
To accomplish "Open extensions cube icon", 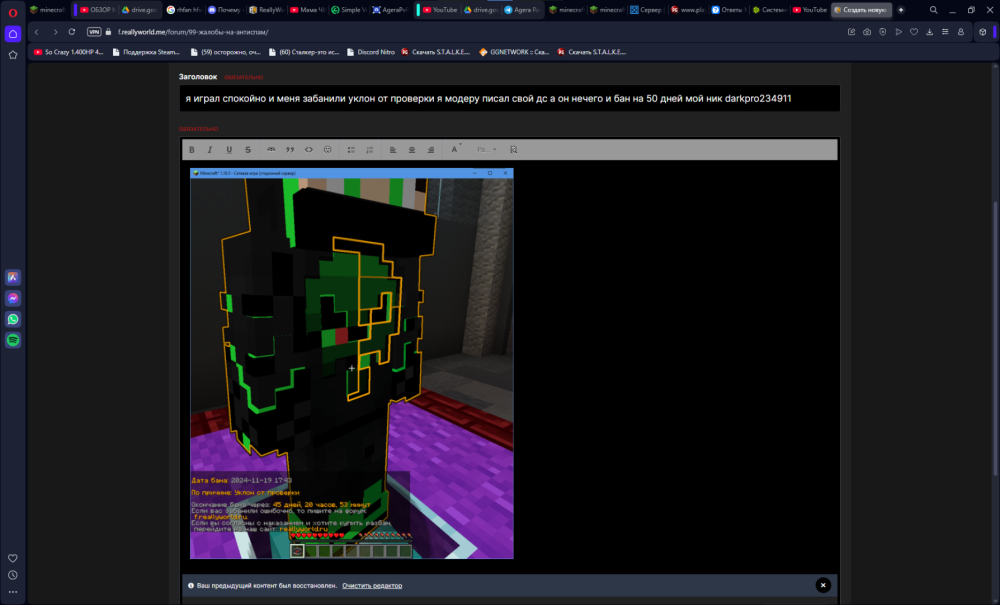I will [x=983, y=32].
